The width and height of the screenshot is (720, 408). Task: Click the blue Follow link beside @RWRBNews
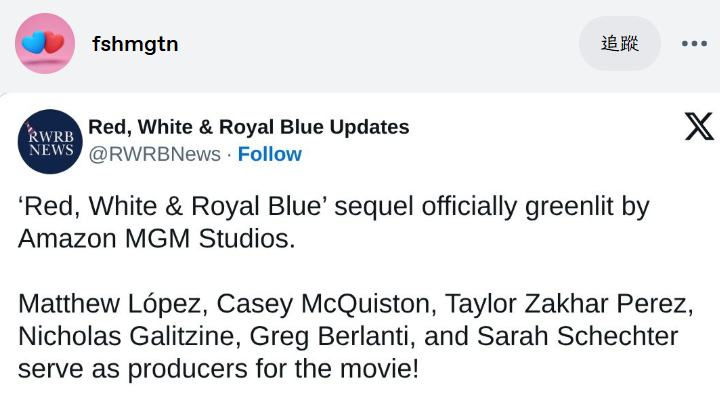click(x=269, y=154)
